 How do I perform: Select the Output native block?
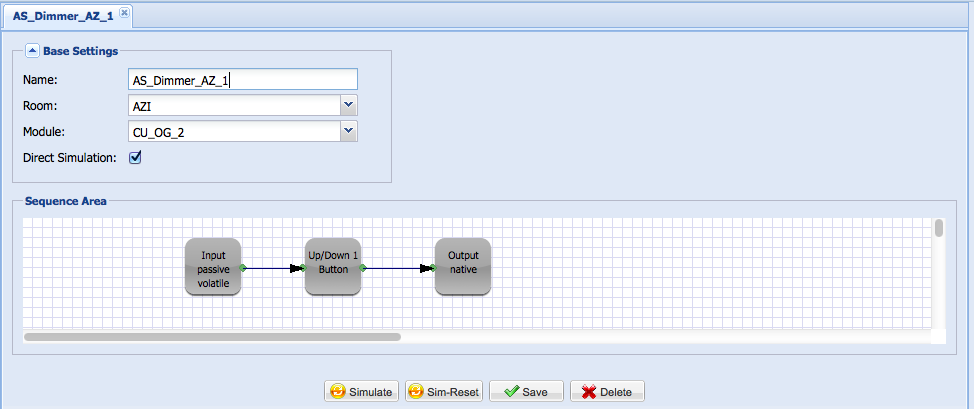click(x=463, y=267)
